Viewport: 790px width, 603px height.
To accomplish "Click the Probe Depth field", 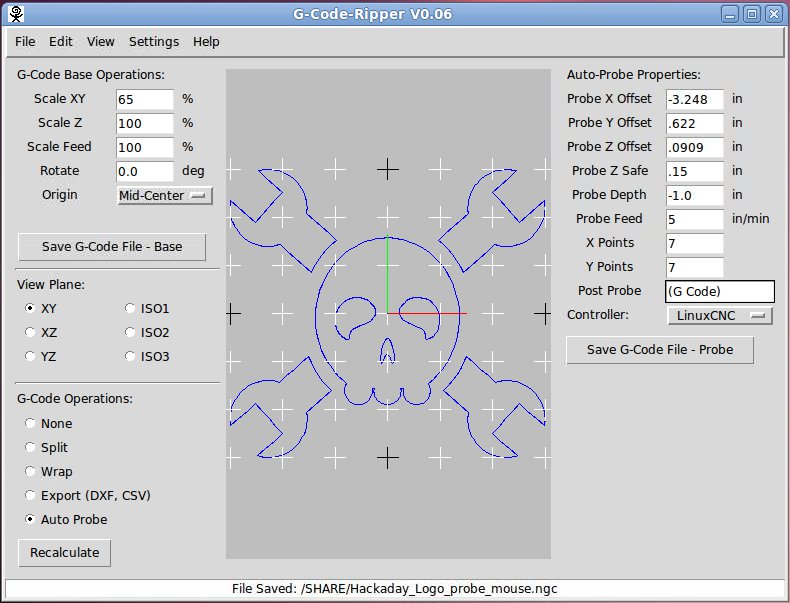I will tap(695, 195).
